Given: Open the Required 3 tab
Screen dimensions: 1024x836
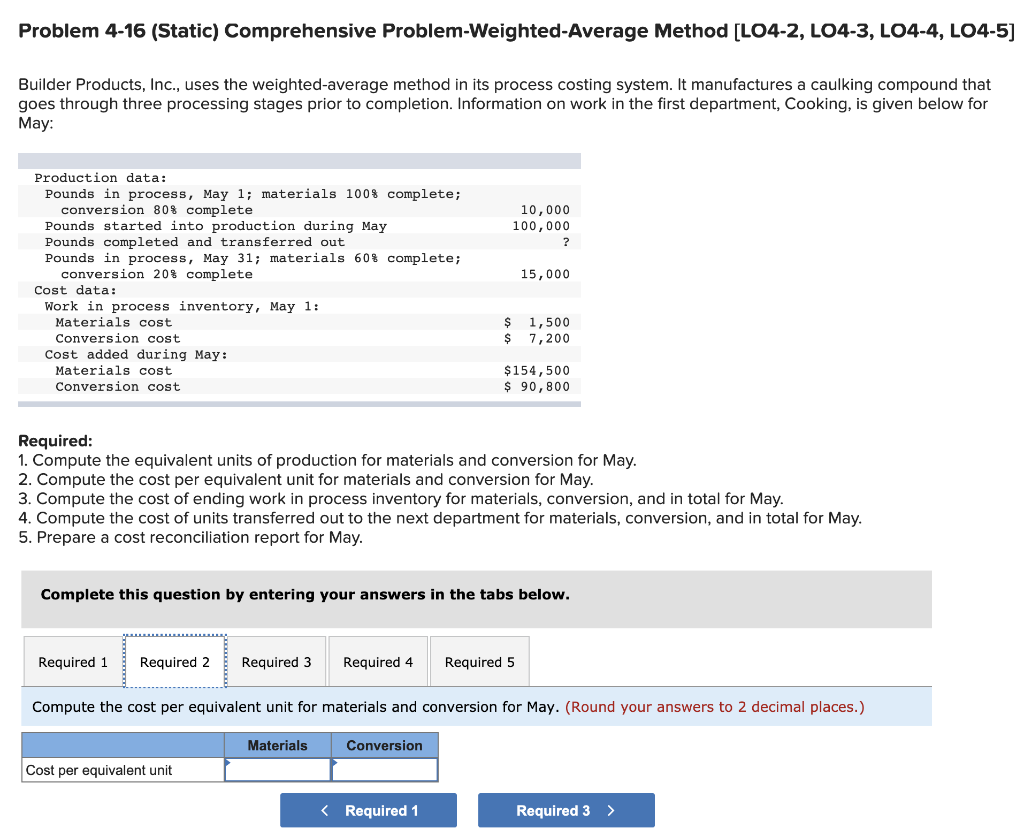Looking at the screenshot, I should (276, 661).
